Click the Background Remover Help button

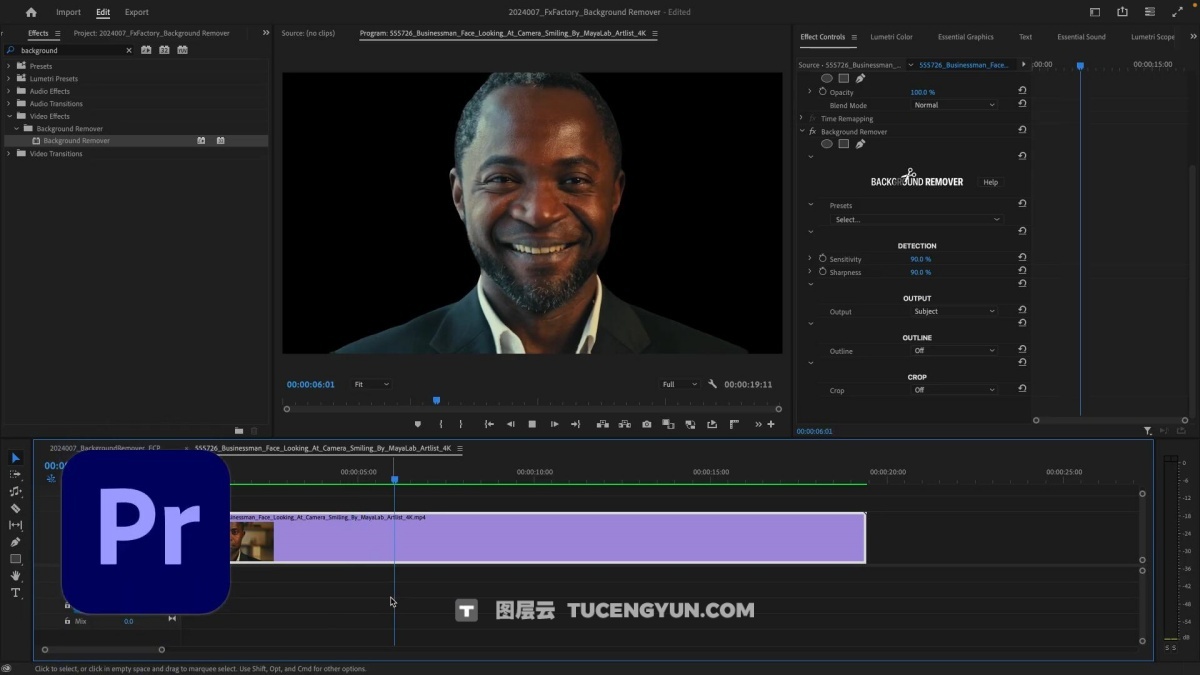990,182
